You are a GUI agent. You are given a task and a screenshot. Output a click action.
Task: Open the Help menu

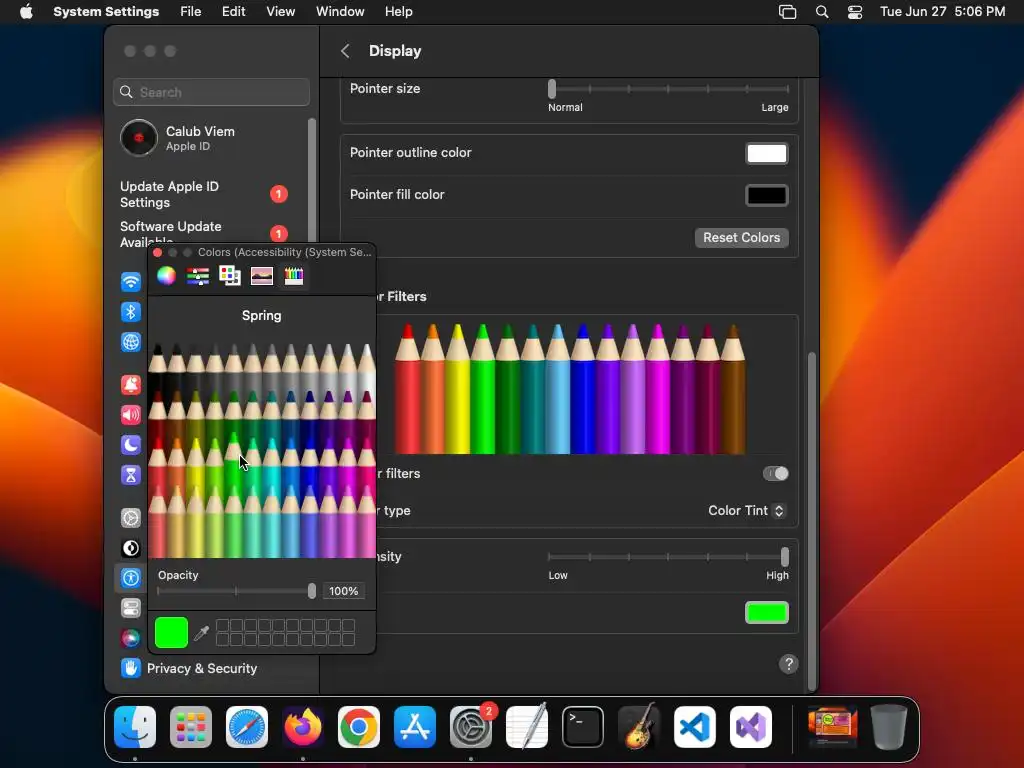(x=398, y=12)
